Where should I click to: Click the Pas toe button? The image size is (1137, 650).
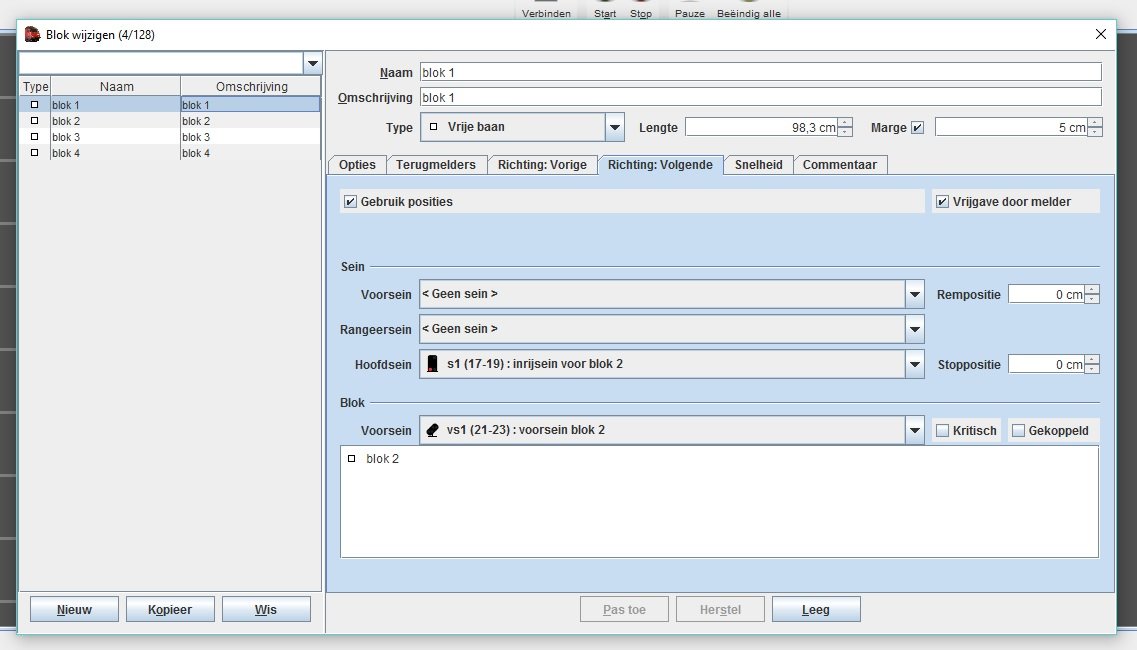click(x=624, y=609)
